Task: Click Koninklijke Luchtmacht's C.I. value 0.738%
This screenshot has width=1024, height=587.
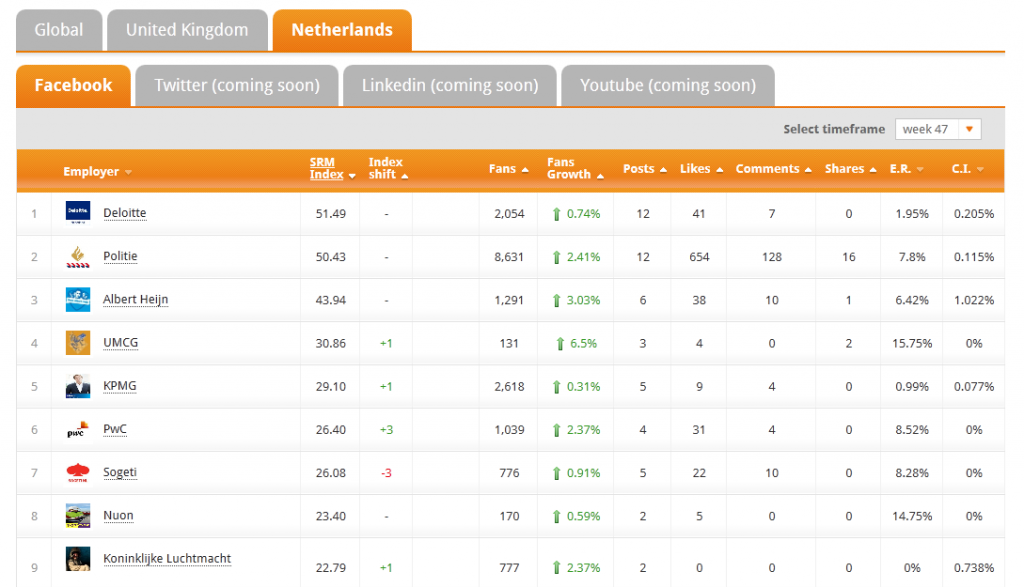Action: (x=974, y=568)
